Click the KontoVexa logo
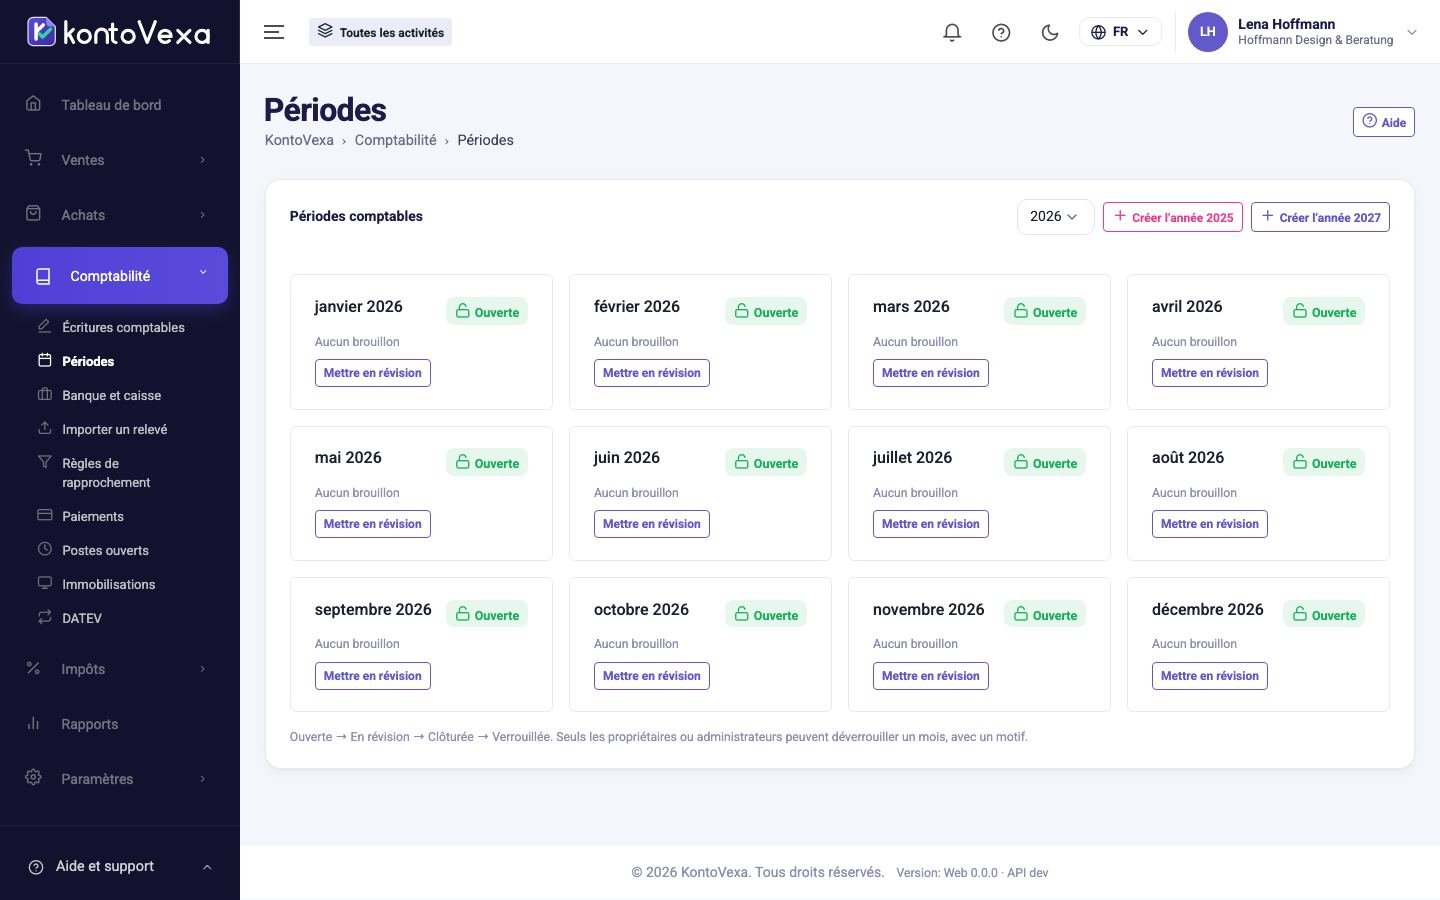 coord(119,32)
